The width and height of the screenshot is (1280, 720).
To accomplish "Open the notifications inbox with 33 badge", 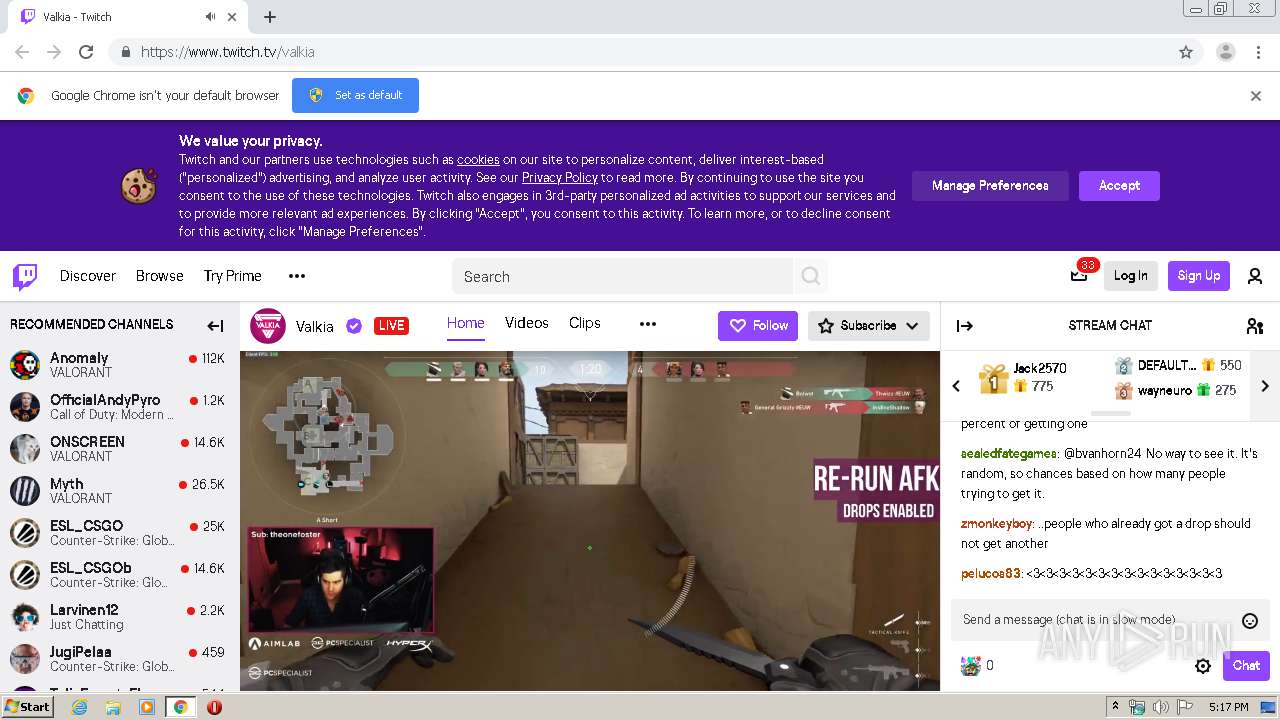I will [1079, 276].
